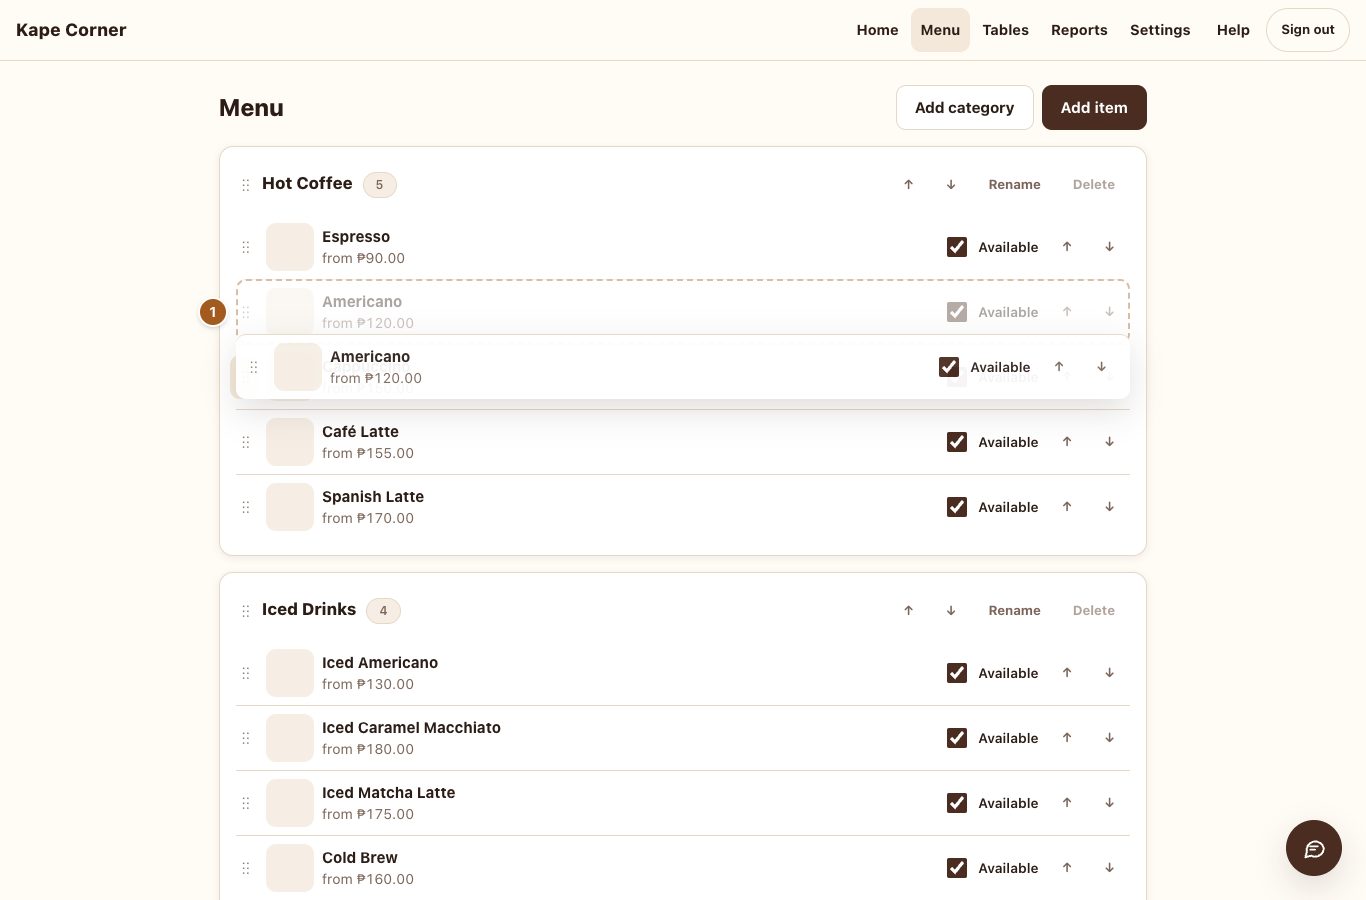This screenshot has width=1366, height=900.
Task: Move the Hot Coffee category down
Action: pyautogui.click(x=951, y=184)
